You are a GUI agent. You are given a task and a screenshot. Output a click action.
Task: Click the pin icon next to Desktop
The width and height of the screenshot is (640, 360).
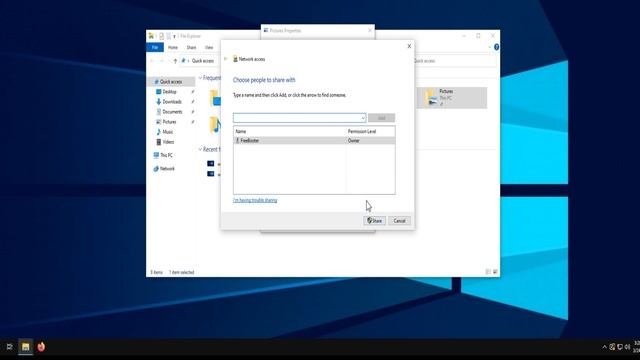pos(192,92)
